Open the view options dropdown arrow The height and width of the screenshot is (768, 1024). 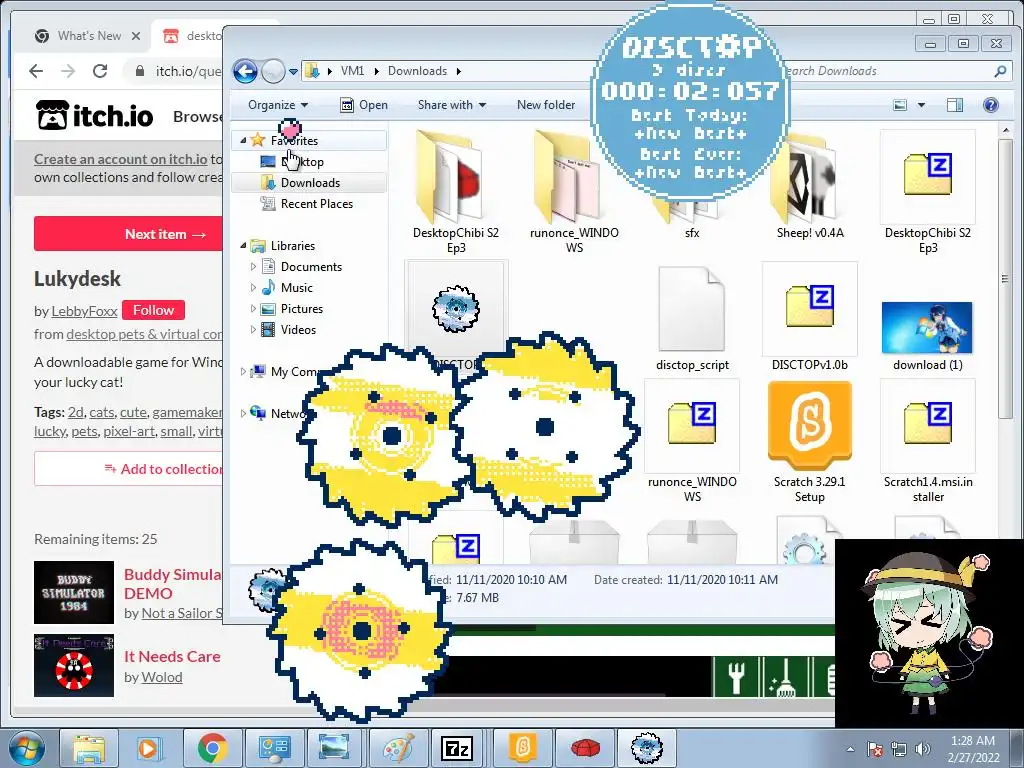[921, 104]
